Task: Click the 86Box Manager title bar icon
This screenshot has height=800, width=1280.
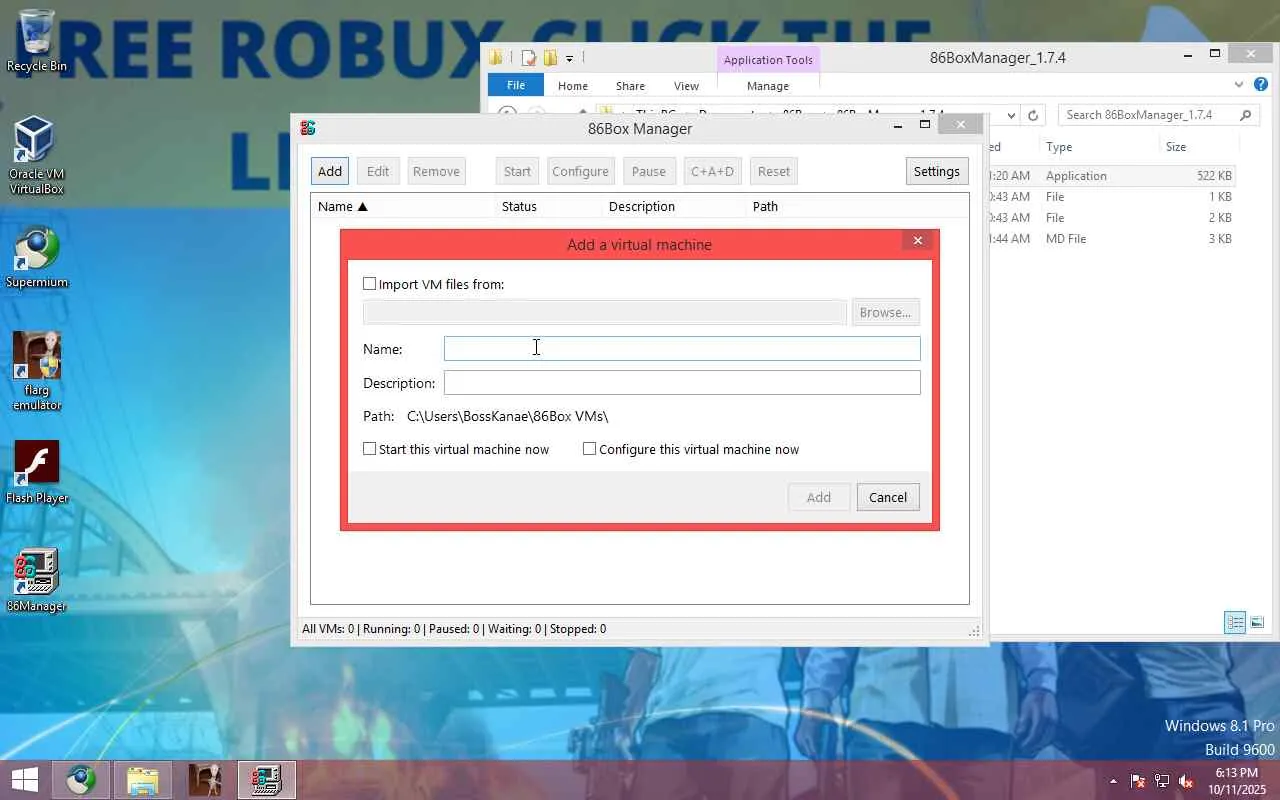Action: point(308,128)
